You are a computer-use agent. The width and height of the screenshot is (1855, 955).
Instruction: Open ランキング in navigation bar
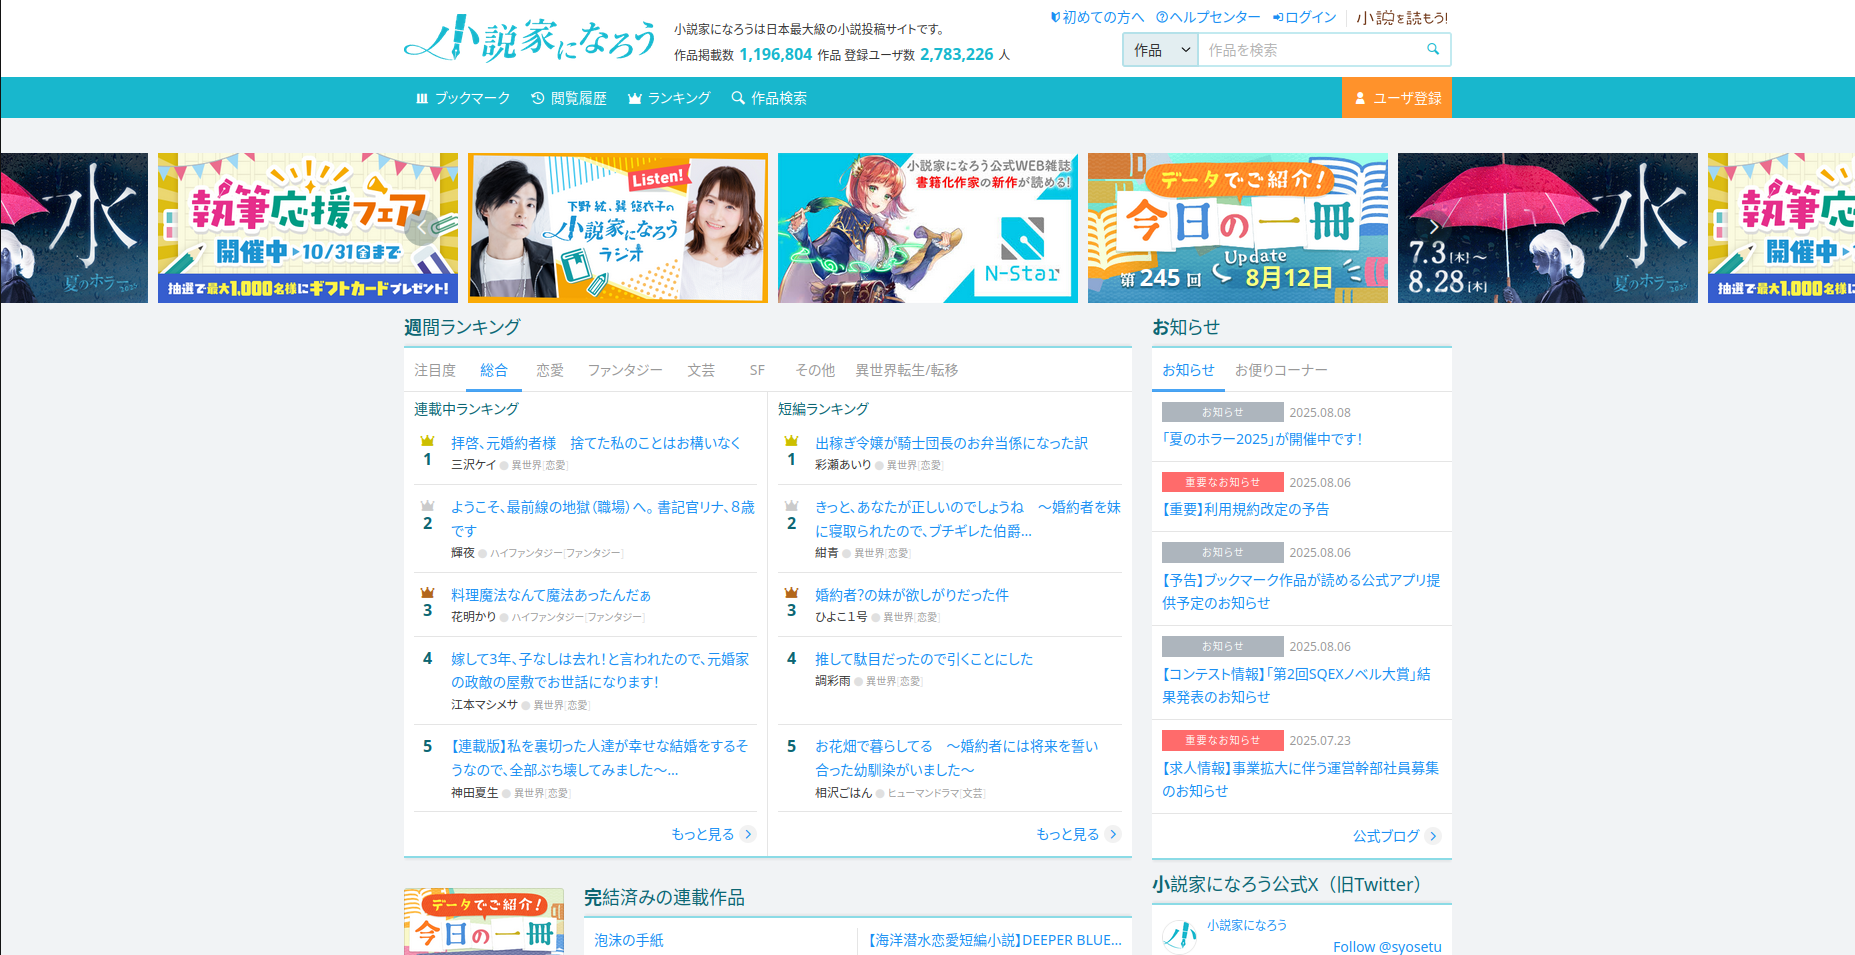pos(669,98)
